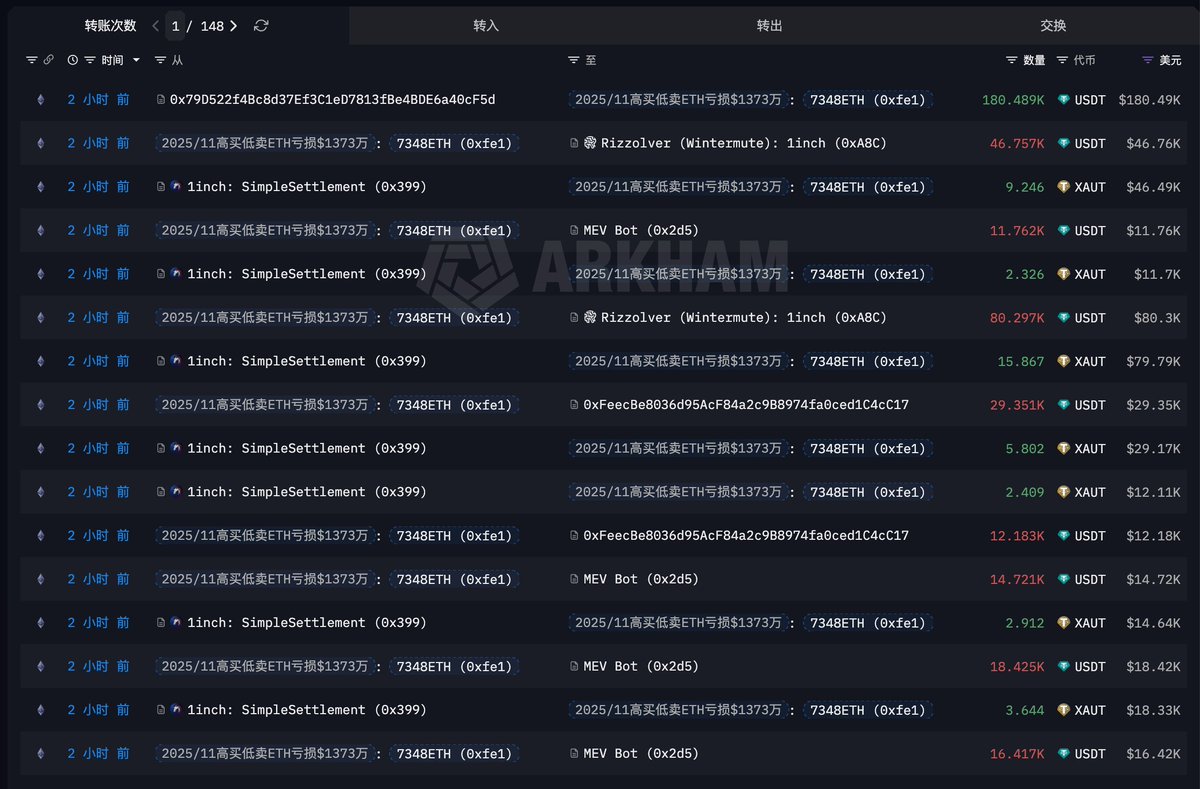Click the USDT token label in the 14.721K row
This screenshot has width=1200, height=789.
click(1090, 579)
